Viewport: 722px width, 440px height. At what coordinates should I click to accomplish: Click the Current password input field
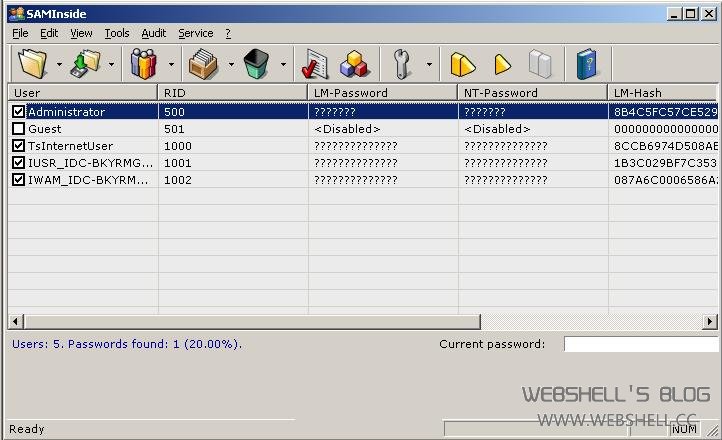[x=641, y=344]
